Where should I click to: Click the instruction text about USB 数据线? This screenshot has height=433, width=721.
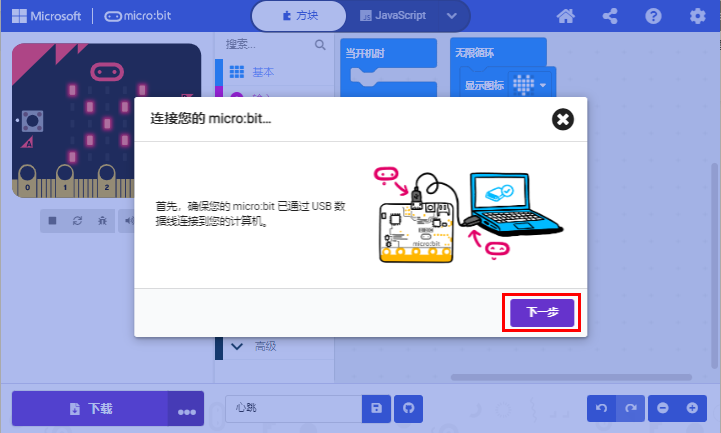(250, 214)
